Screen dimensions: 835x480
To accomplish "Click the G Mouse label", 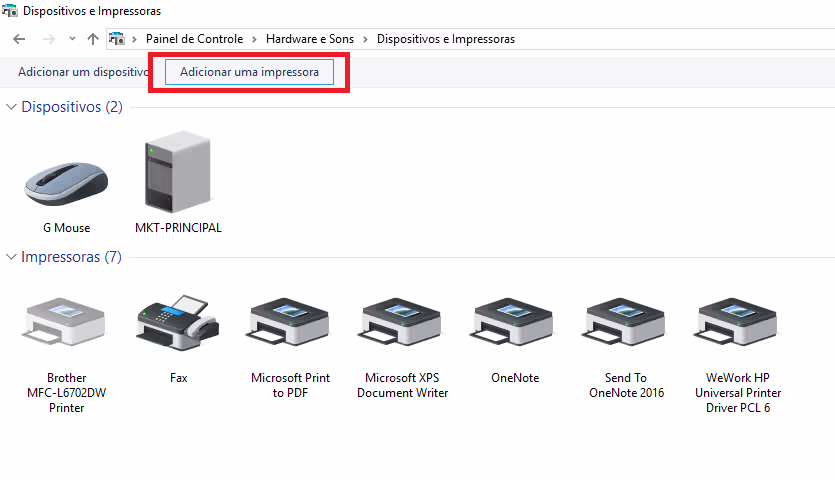I will pos(67,228).
